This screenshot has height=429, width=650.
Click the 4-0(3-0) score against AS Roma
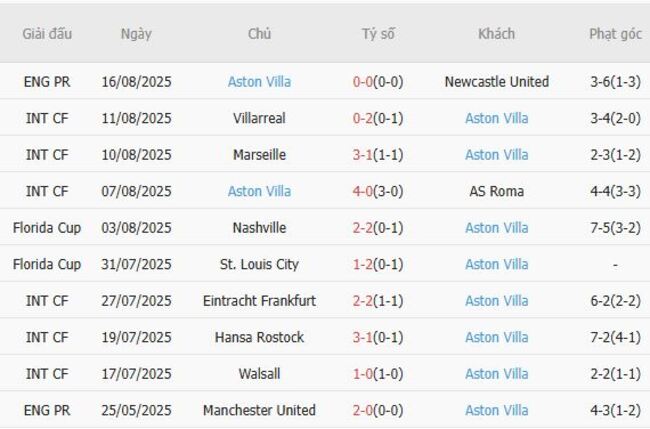coord(378,191)
